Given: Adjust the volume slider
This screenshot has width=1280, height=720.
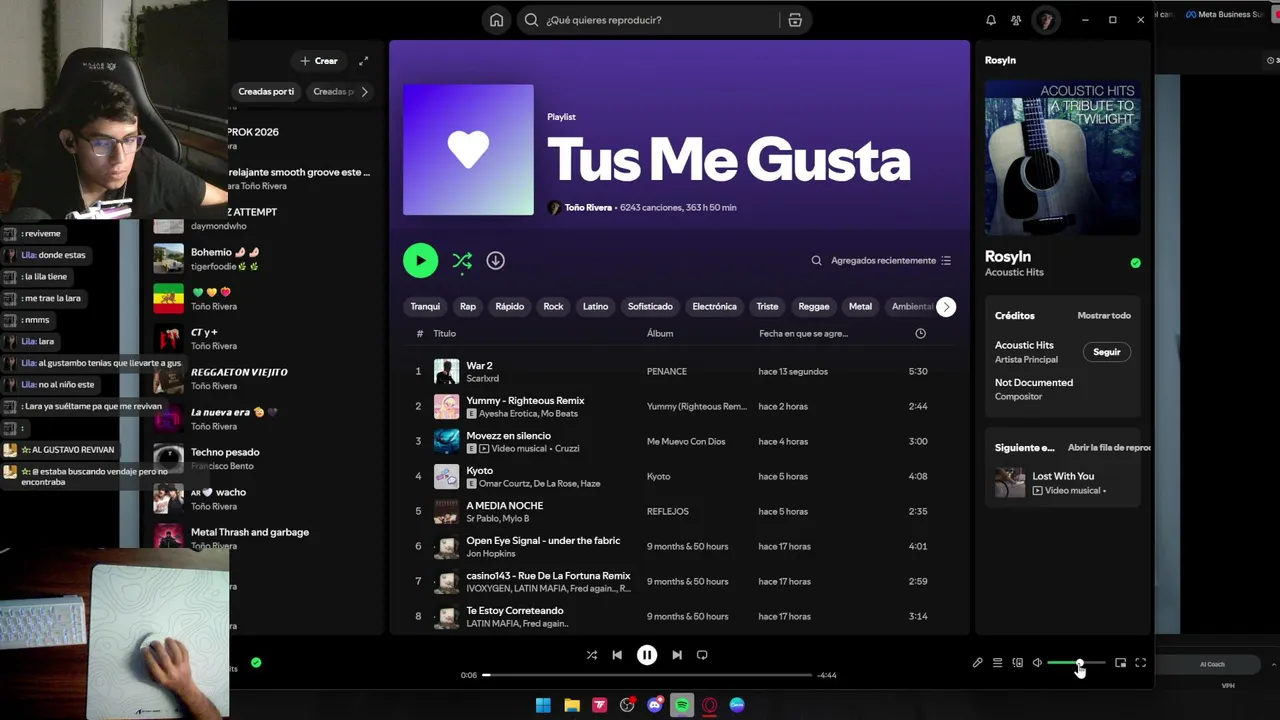Looking at the screenshot, I should tap(1076, 663).
